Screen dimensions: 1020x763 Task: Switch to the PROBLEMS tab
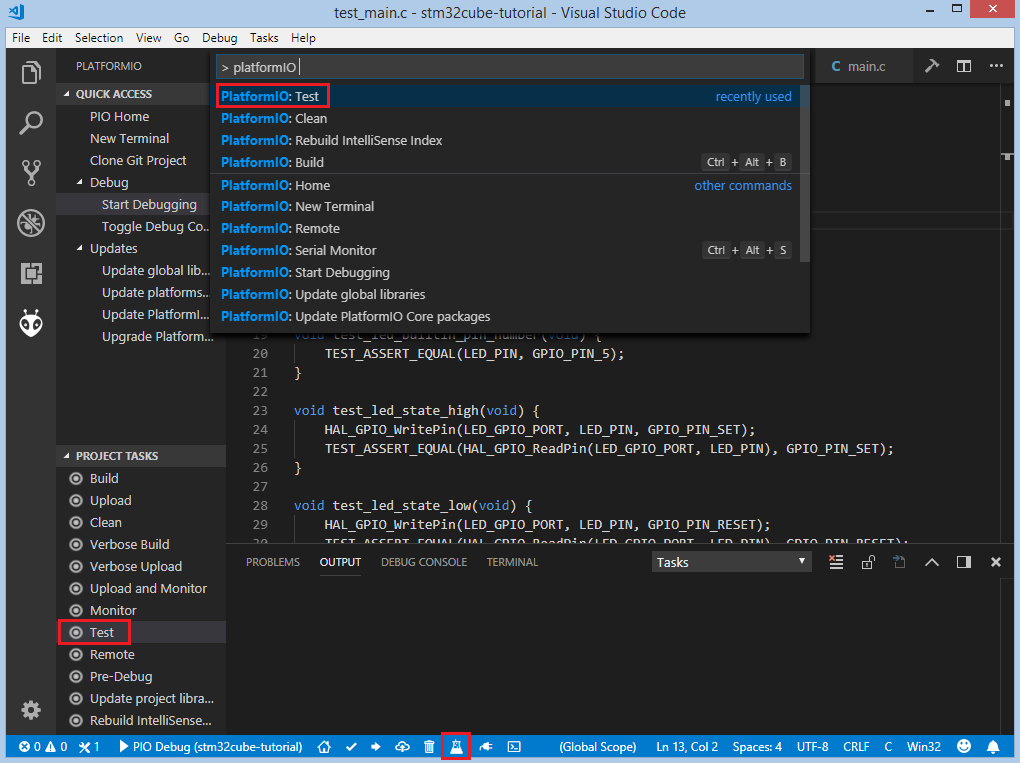pyautogui.click(x=273, y=562)
